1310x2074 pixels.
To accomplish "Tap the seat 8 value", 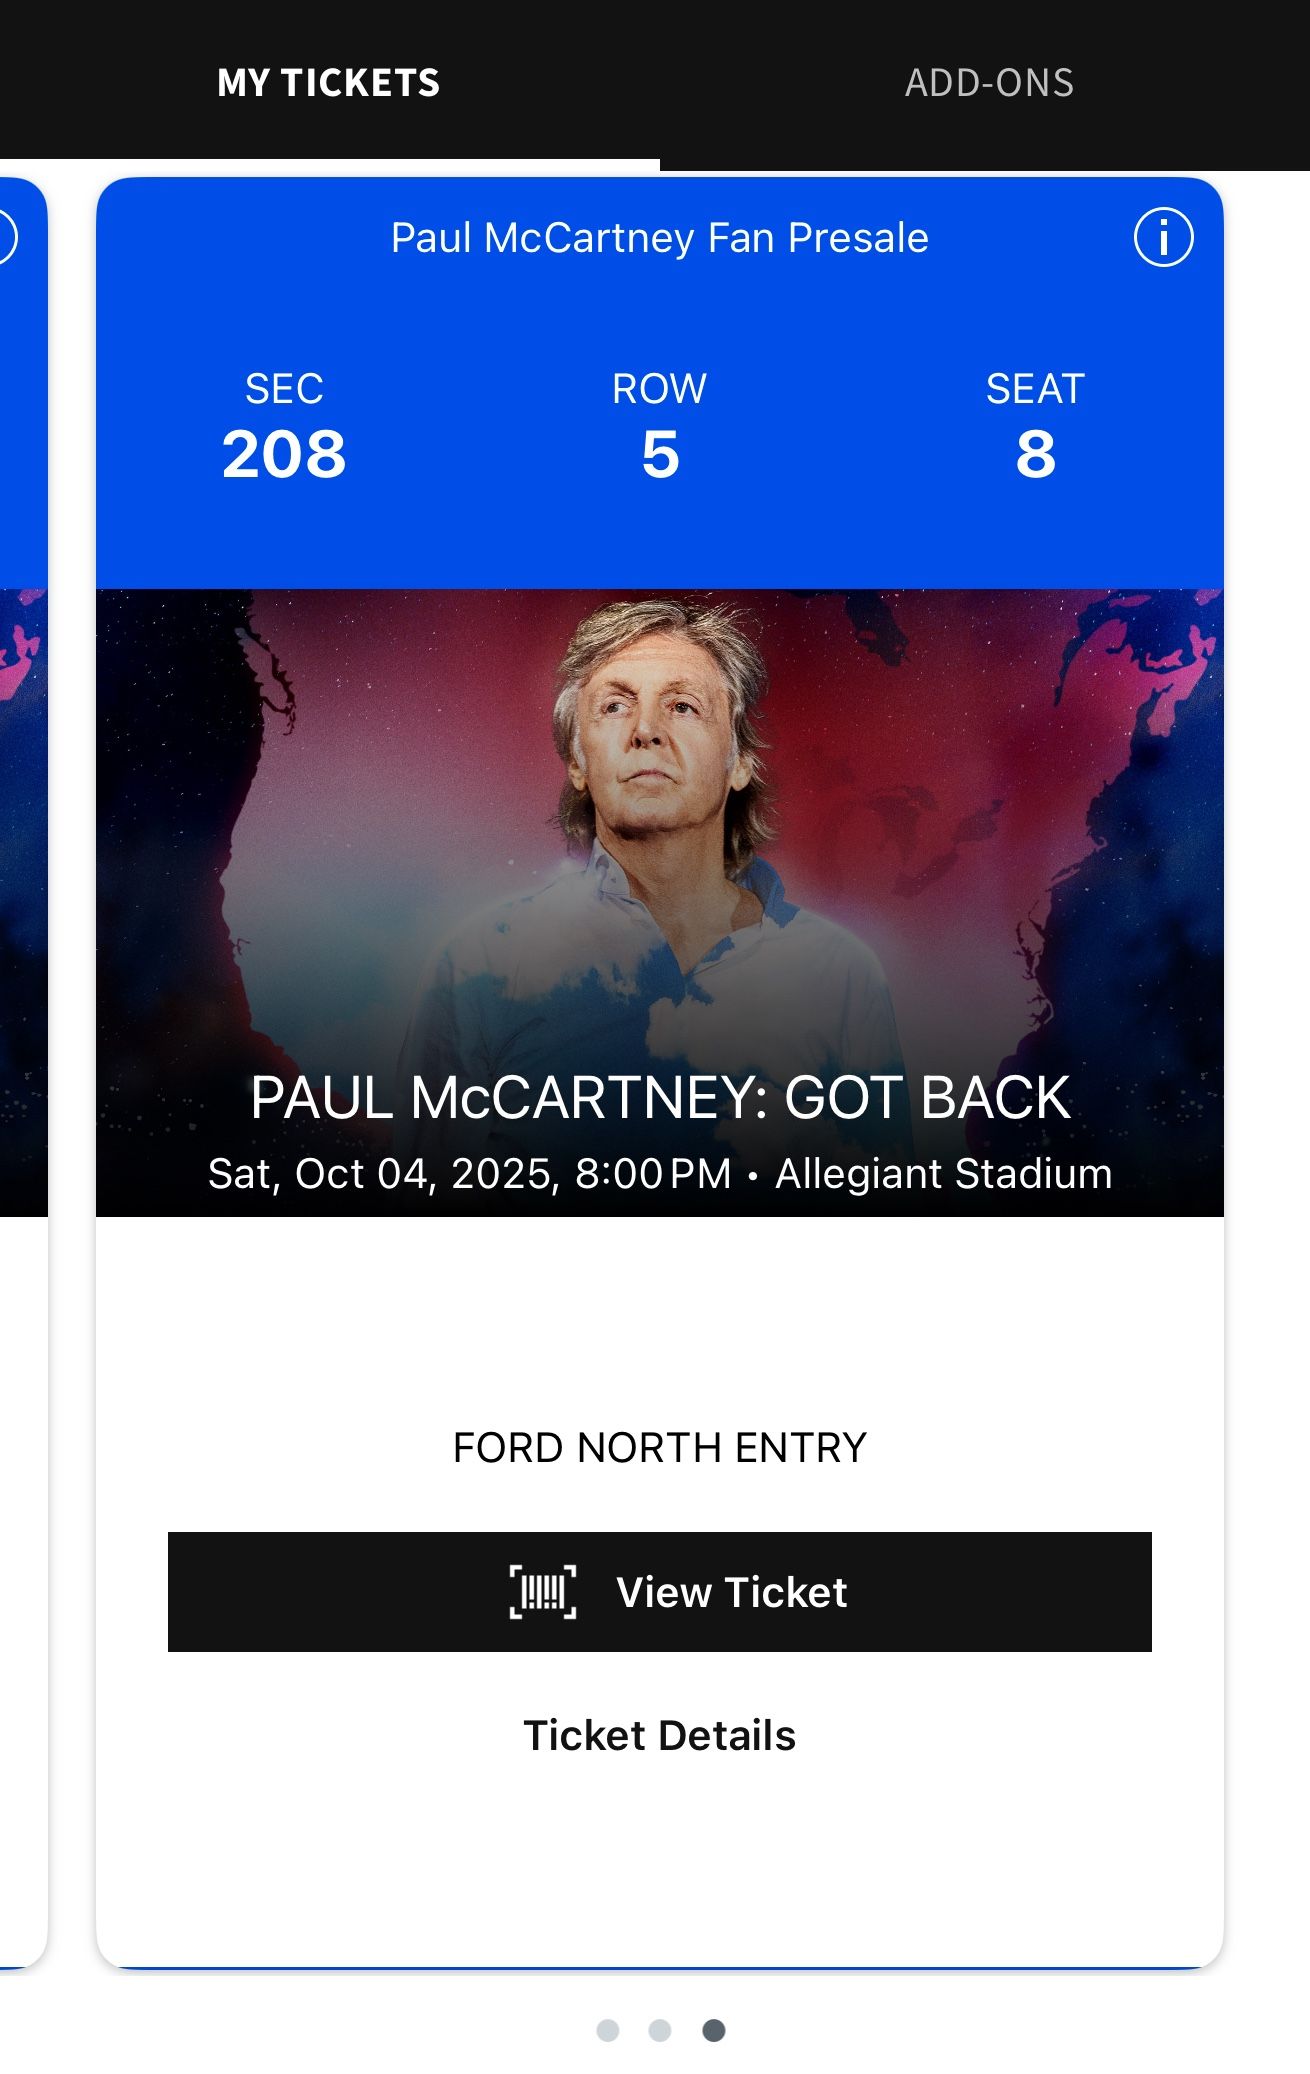I will [x=1035, y=454].
